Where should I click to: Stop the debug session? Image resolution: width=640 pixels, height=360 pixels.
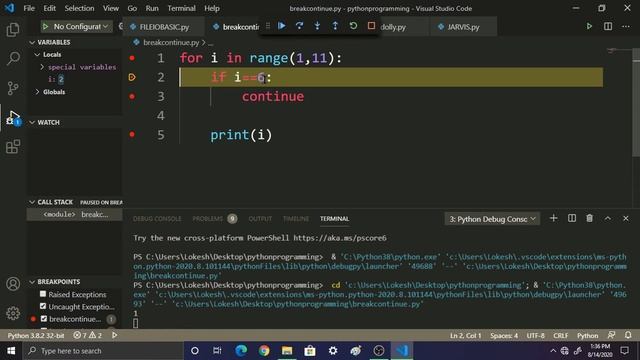pos(371,26)
